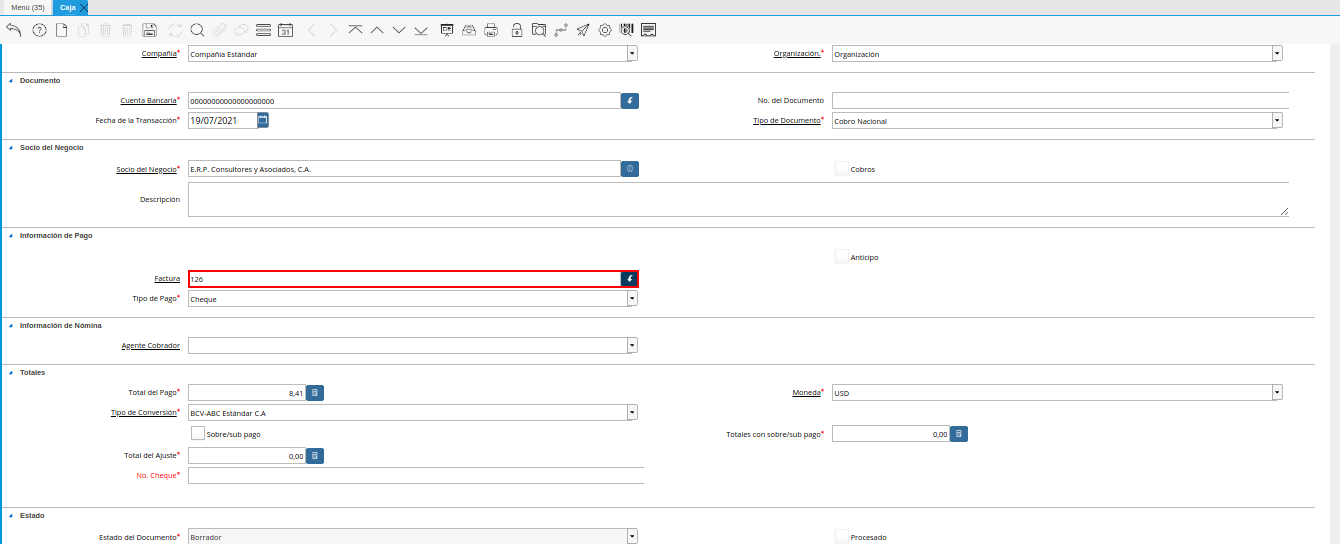Open the date picker for Fecha de la Transacción
The height and width of the screenshot is (544, 1340).
coord(263,120)
